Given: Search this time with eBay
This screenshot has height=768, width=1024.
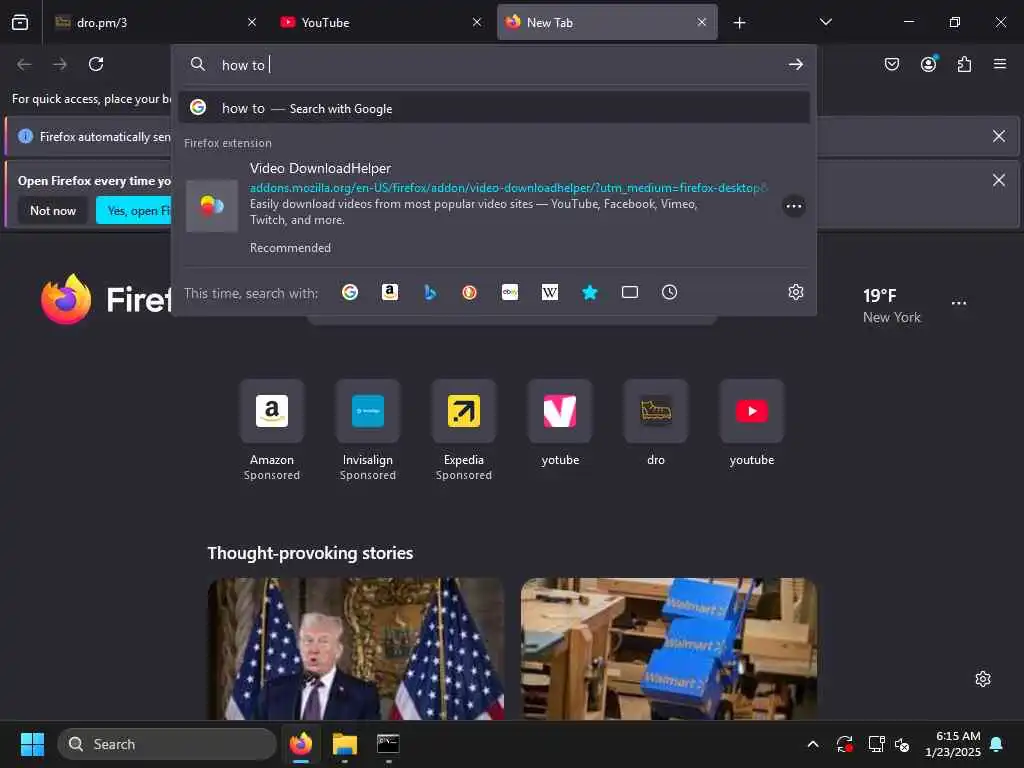Looking at the screenshot, I should click(x=510, y=292).
